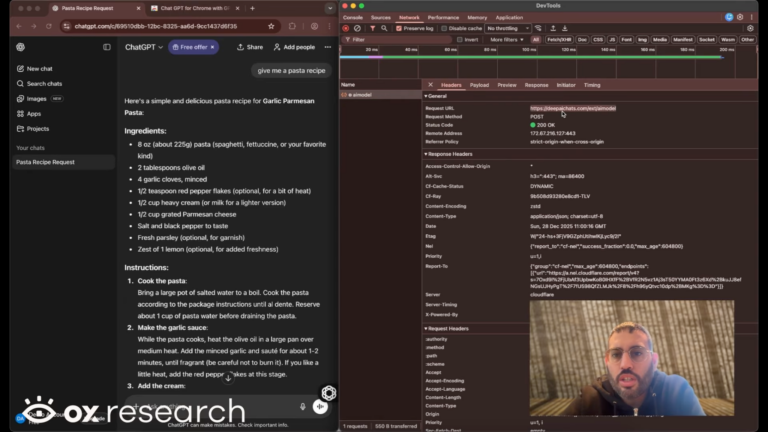Toggle the network filter funnel icon

pos(373,28)
